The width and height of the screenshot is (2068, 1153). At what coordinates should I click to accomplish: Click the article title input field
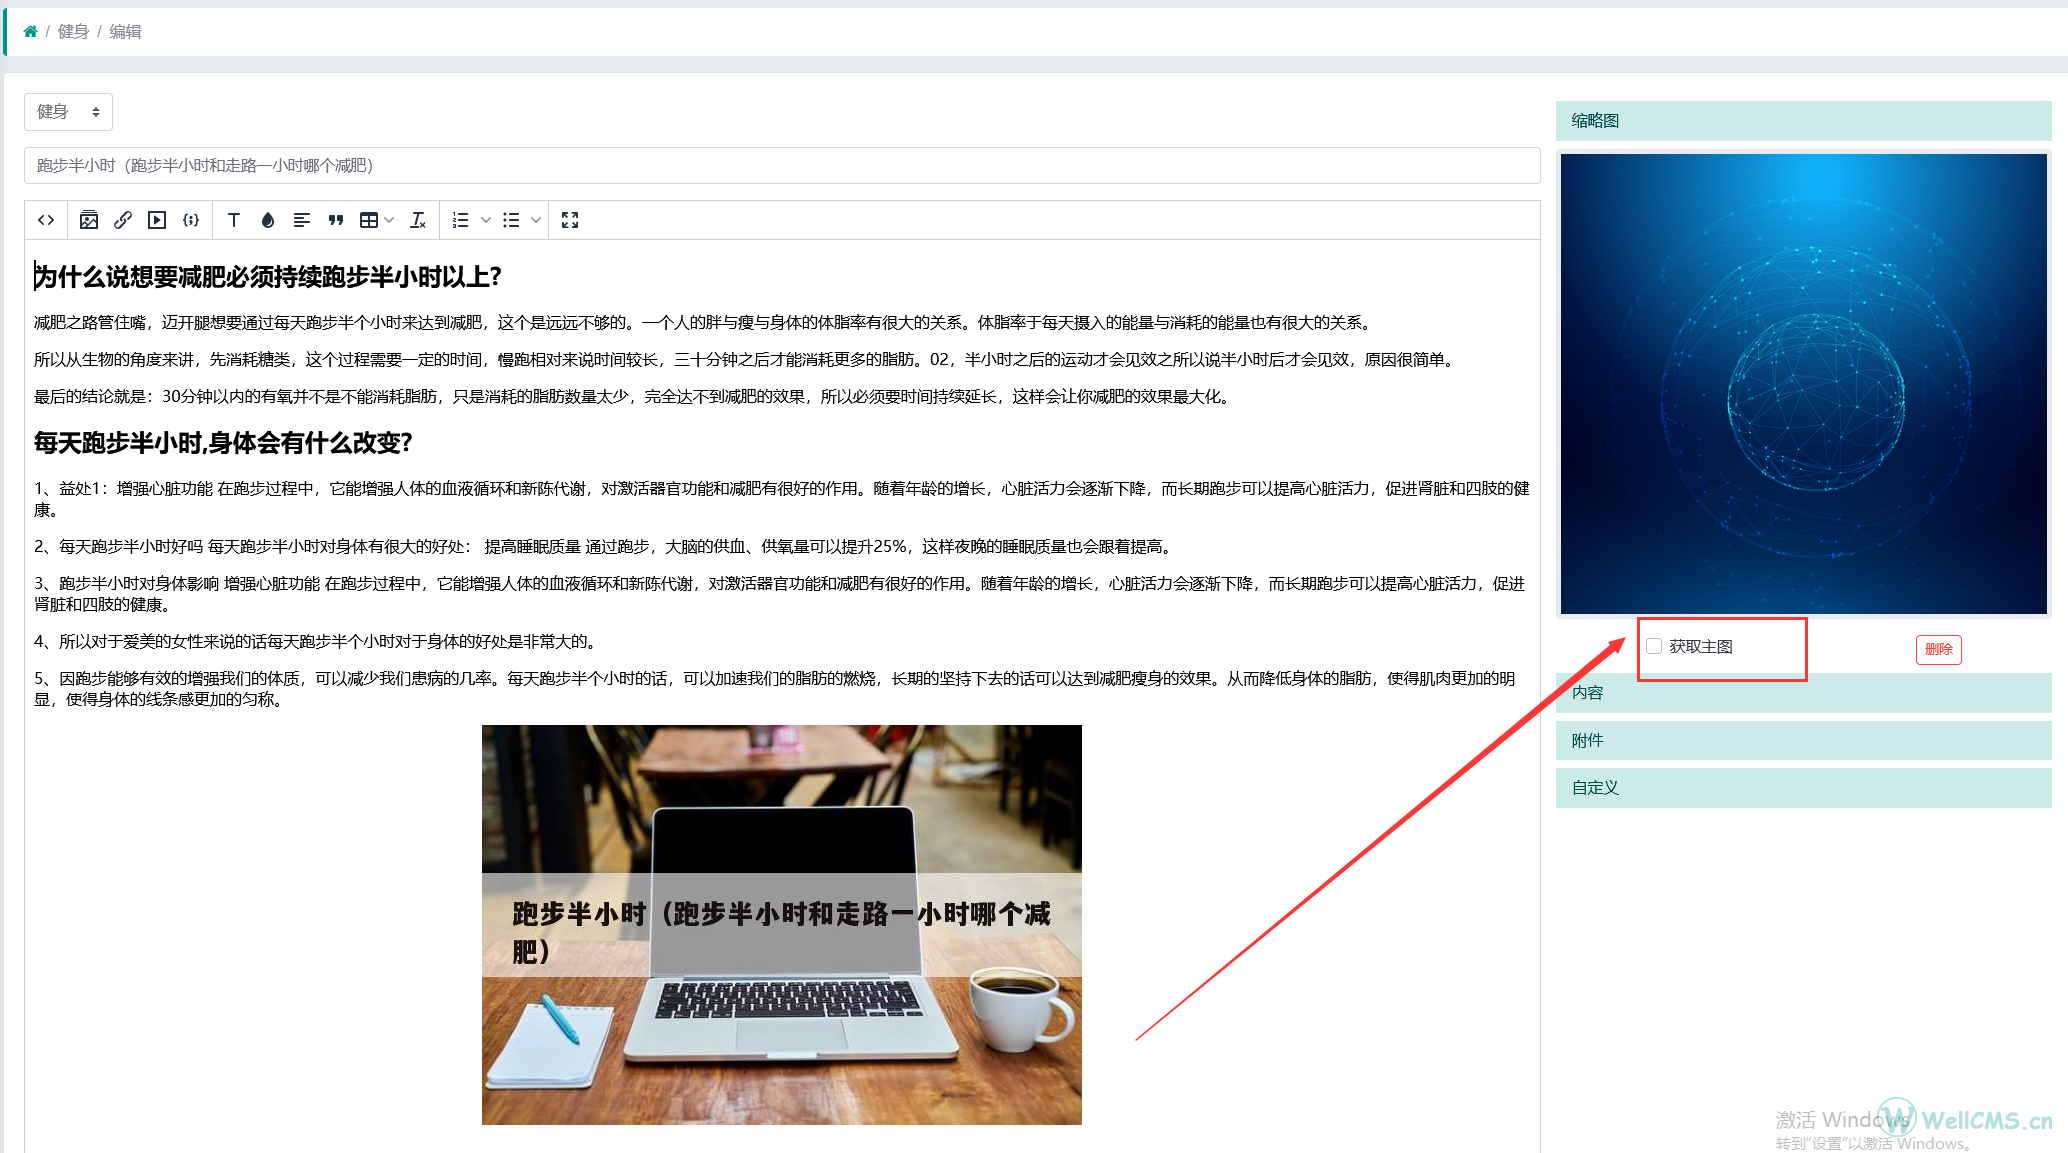pos(781,166)
